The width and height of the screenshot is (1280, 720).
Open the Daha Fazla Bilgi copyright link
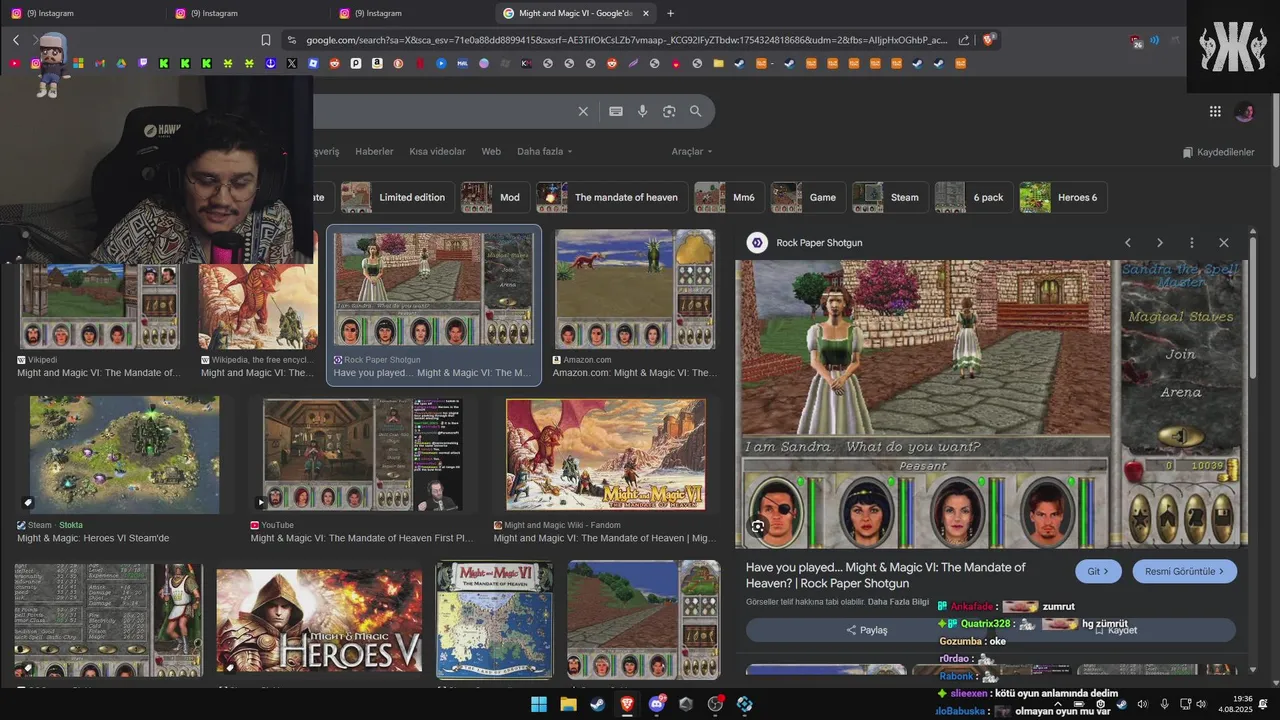pyautogui.click(x=900, y=602)
